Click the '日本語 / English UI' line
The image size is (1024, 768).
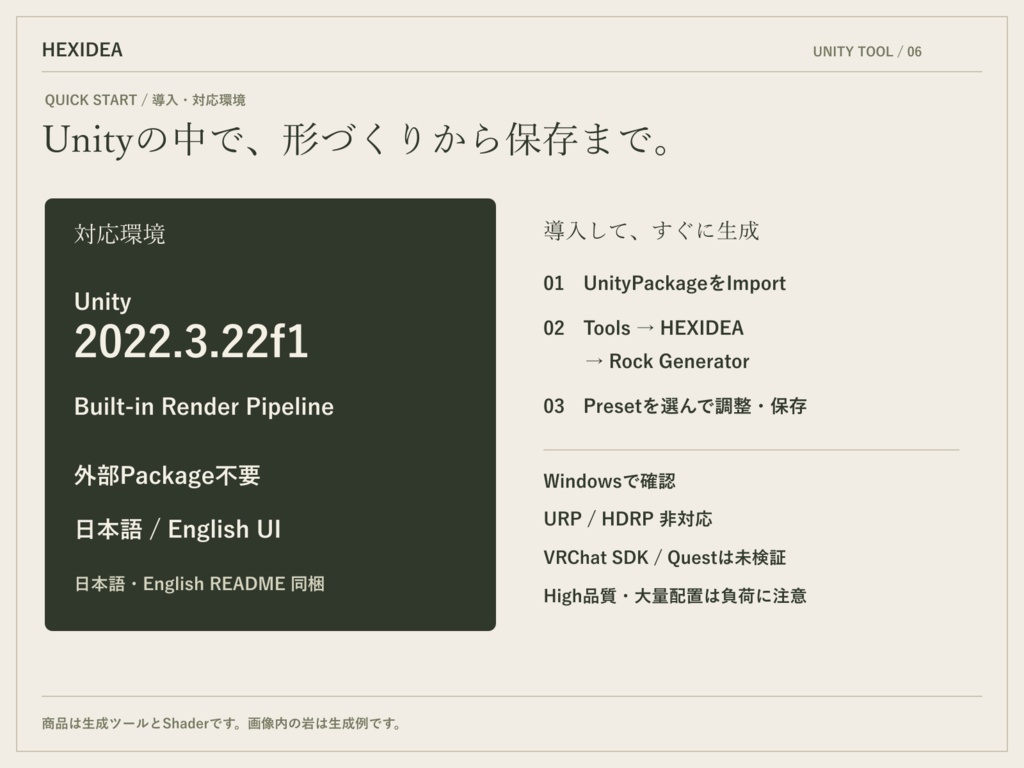pos(178,529)
